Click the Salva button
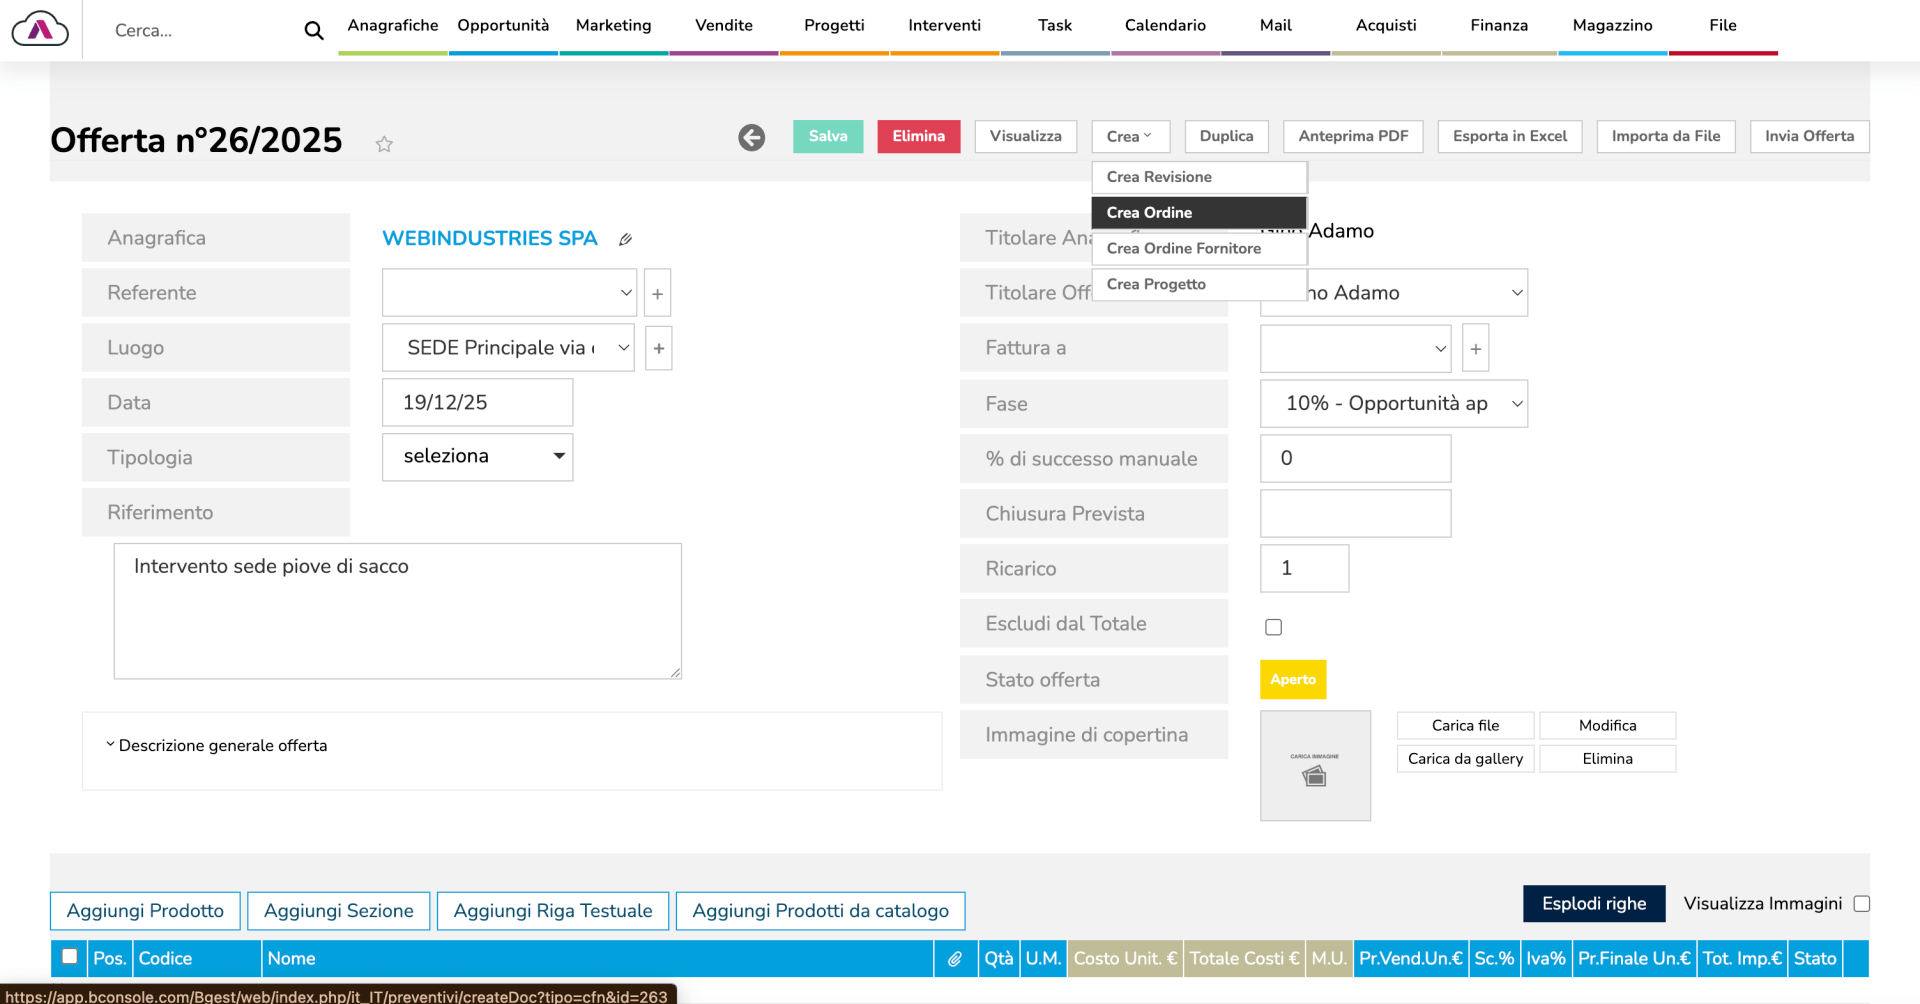This screenshot has width=1920, height=1004. [x=828, y=137]
